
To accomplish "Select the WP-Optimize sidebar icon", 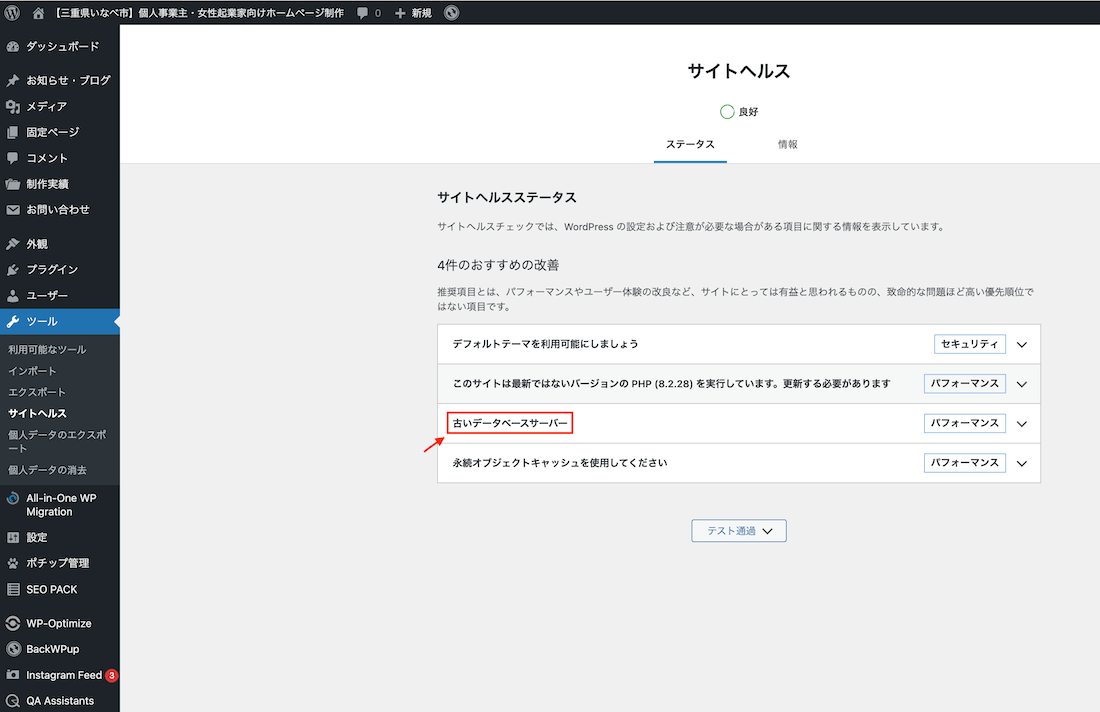I will point(12,623).
